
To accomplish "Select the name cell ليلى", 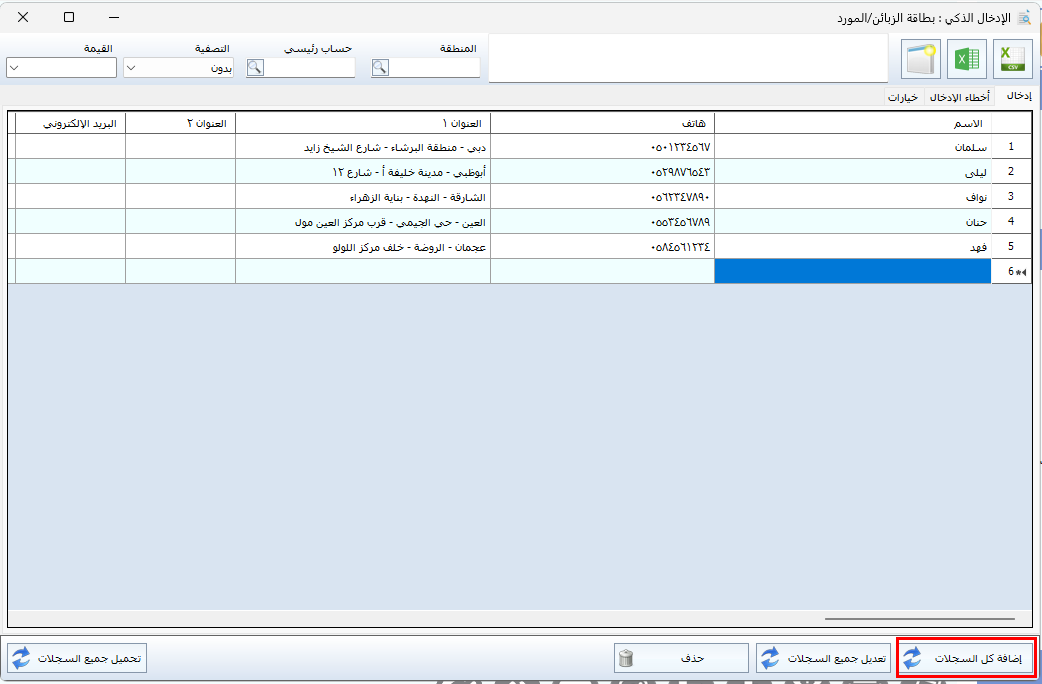I will pyautogui.click(x=853, y=171).
